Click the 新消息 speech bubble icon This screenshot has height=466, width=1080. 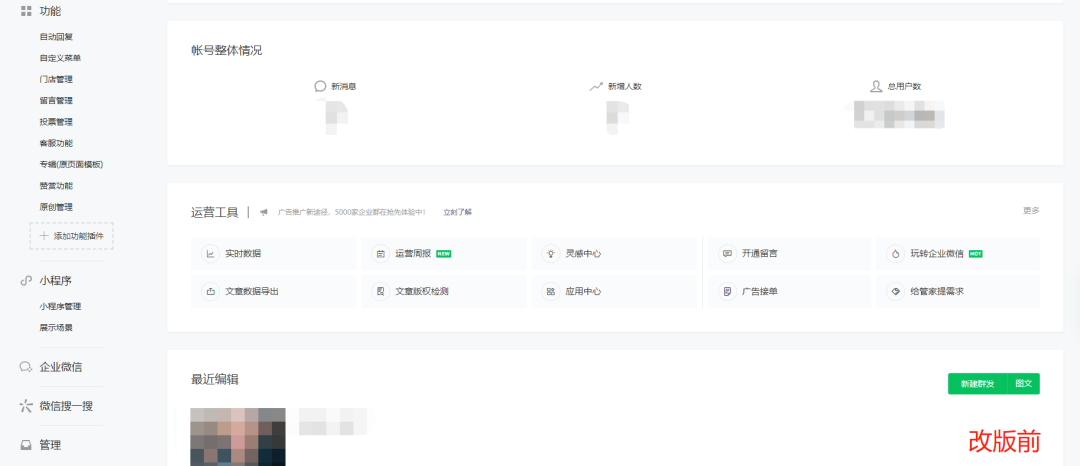pos(320,87)
